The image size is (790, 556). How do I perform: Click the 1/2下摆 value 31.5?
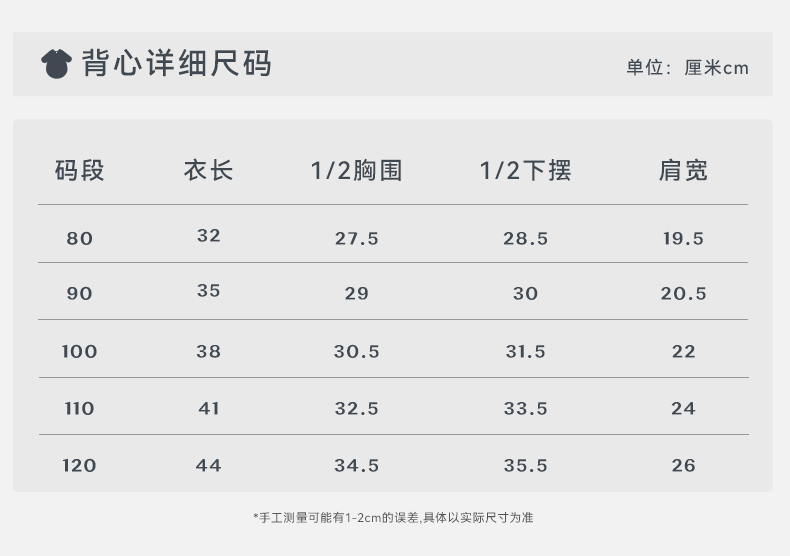[x=525, y=351]
